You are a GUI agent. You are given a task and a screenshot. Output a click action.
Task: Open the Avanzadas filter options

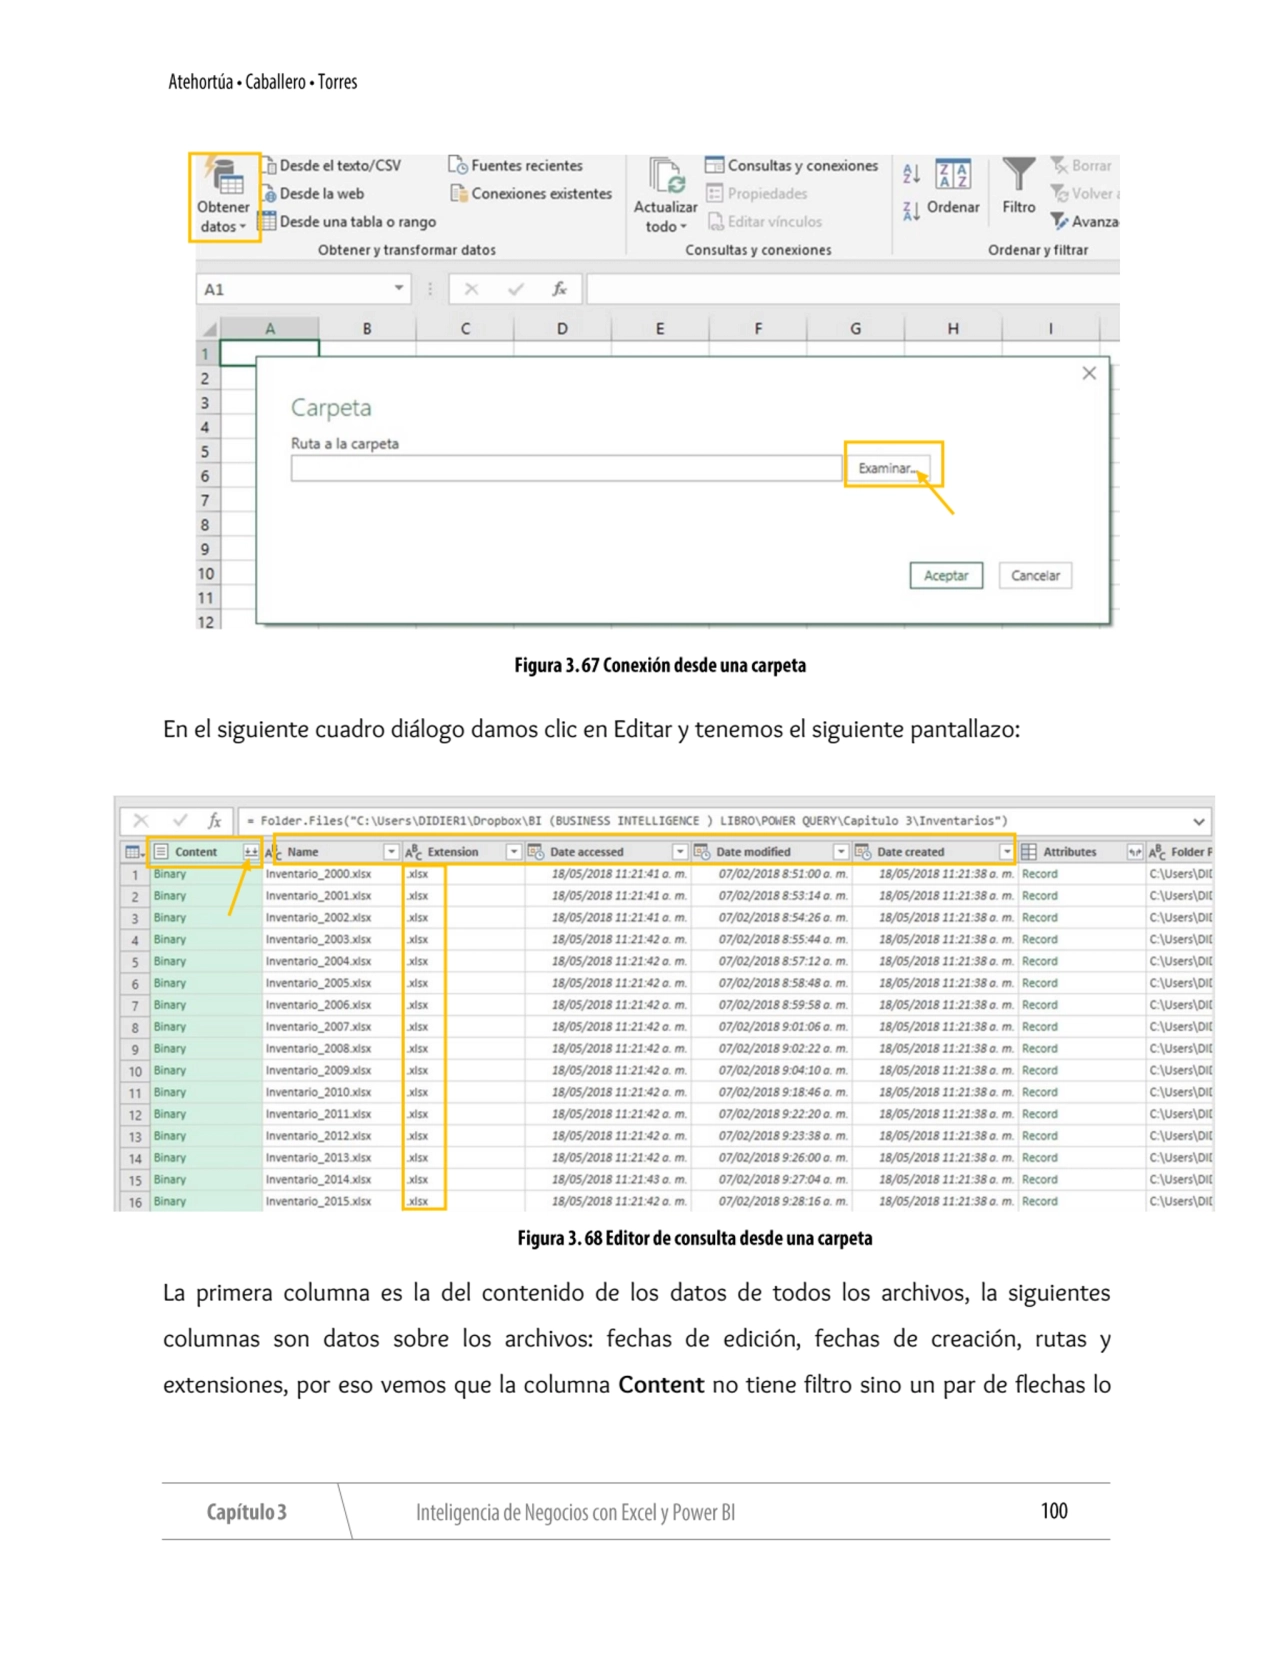1084,222
